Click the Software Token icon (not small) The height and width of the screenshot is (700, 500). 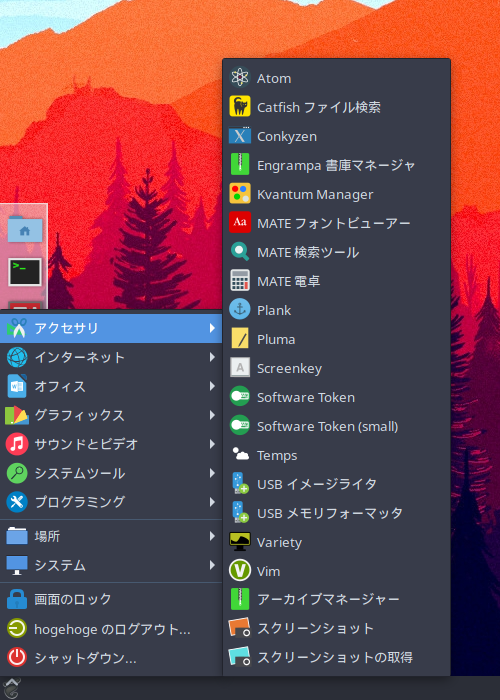pyautogui.click(x=240, y=397)
